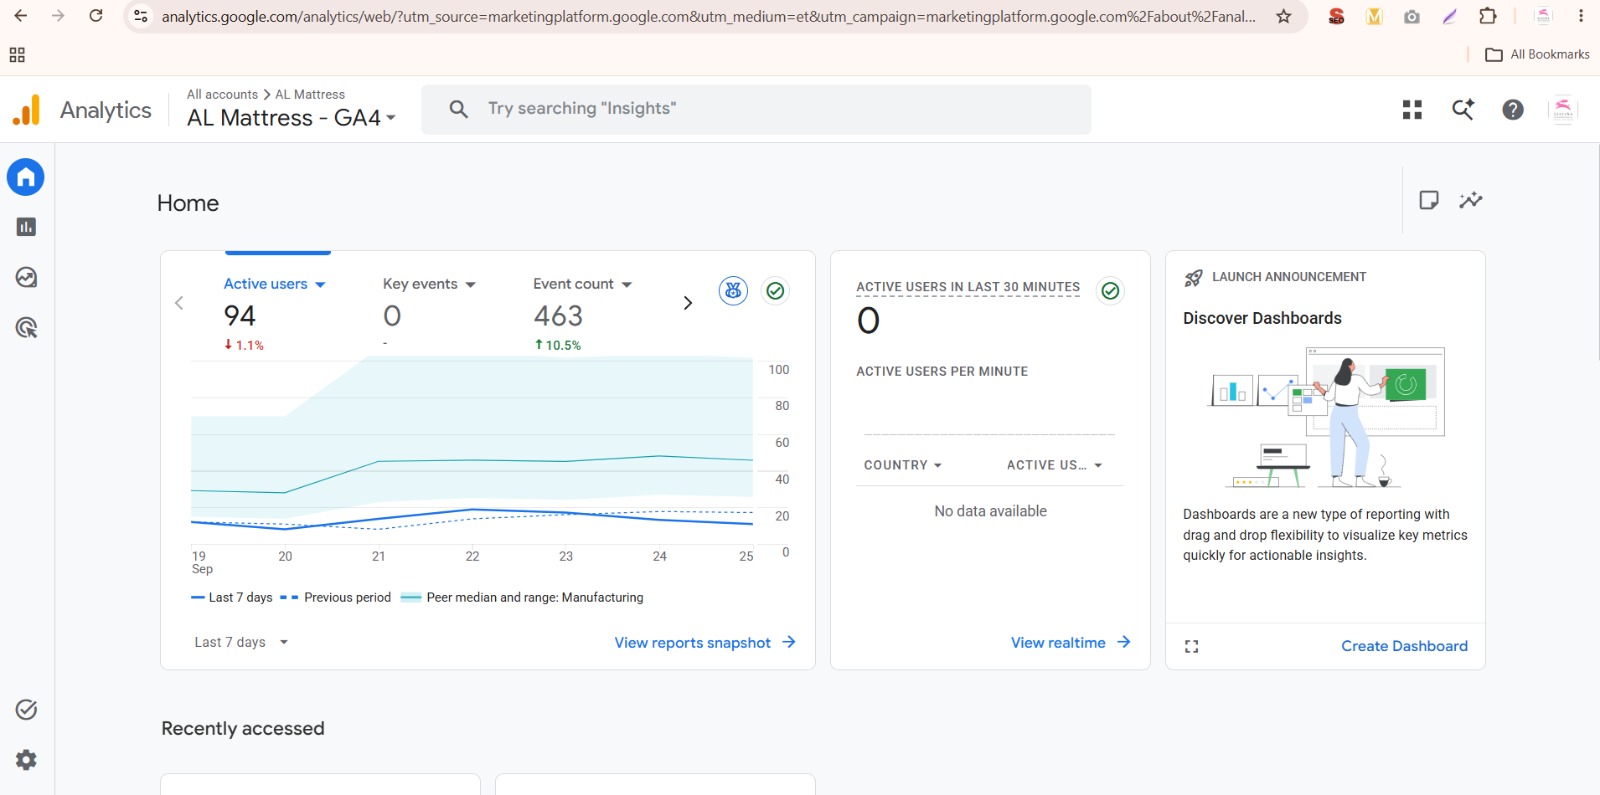Open the All Bookmarks folder

click(x=1537, y=55)
